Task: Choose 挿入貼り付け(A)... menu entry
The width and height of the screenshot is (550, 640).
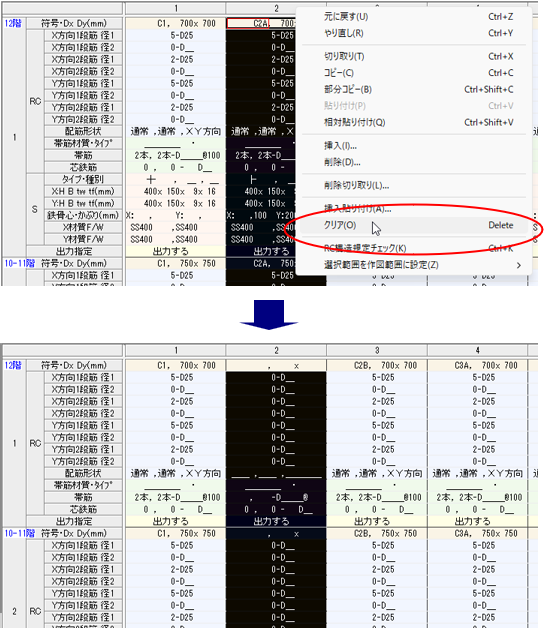Action: (x=414, y=209)
